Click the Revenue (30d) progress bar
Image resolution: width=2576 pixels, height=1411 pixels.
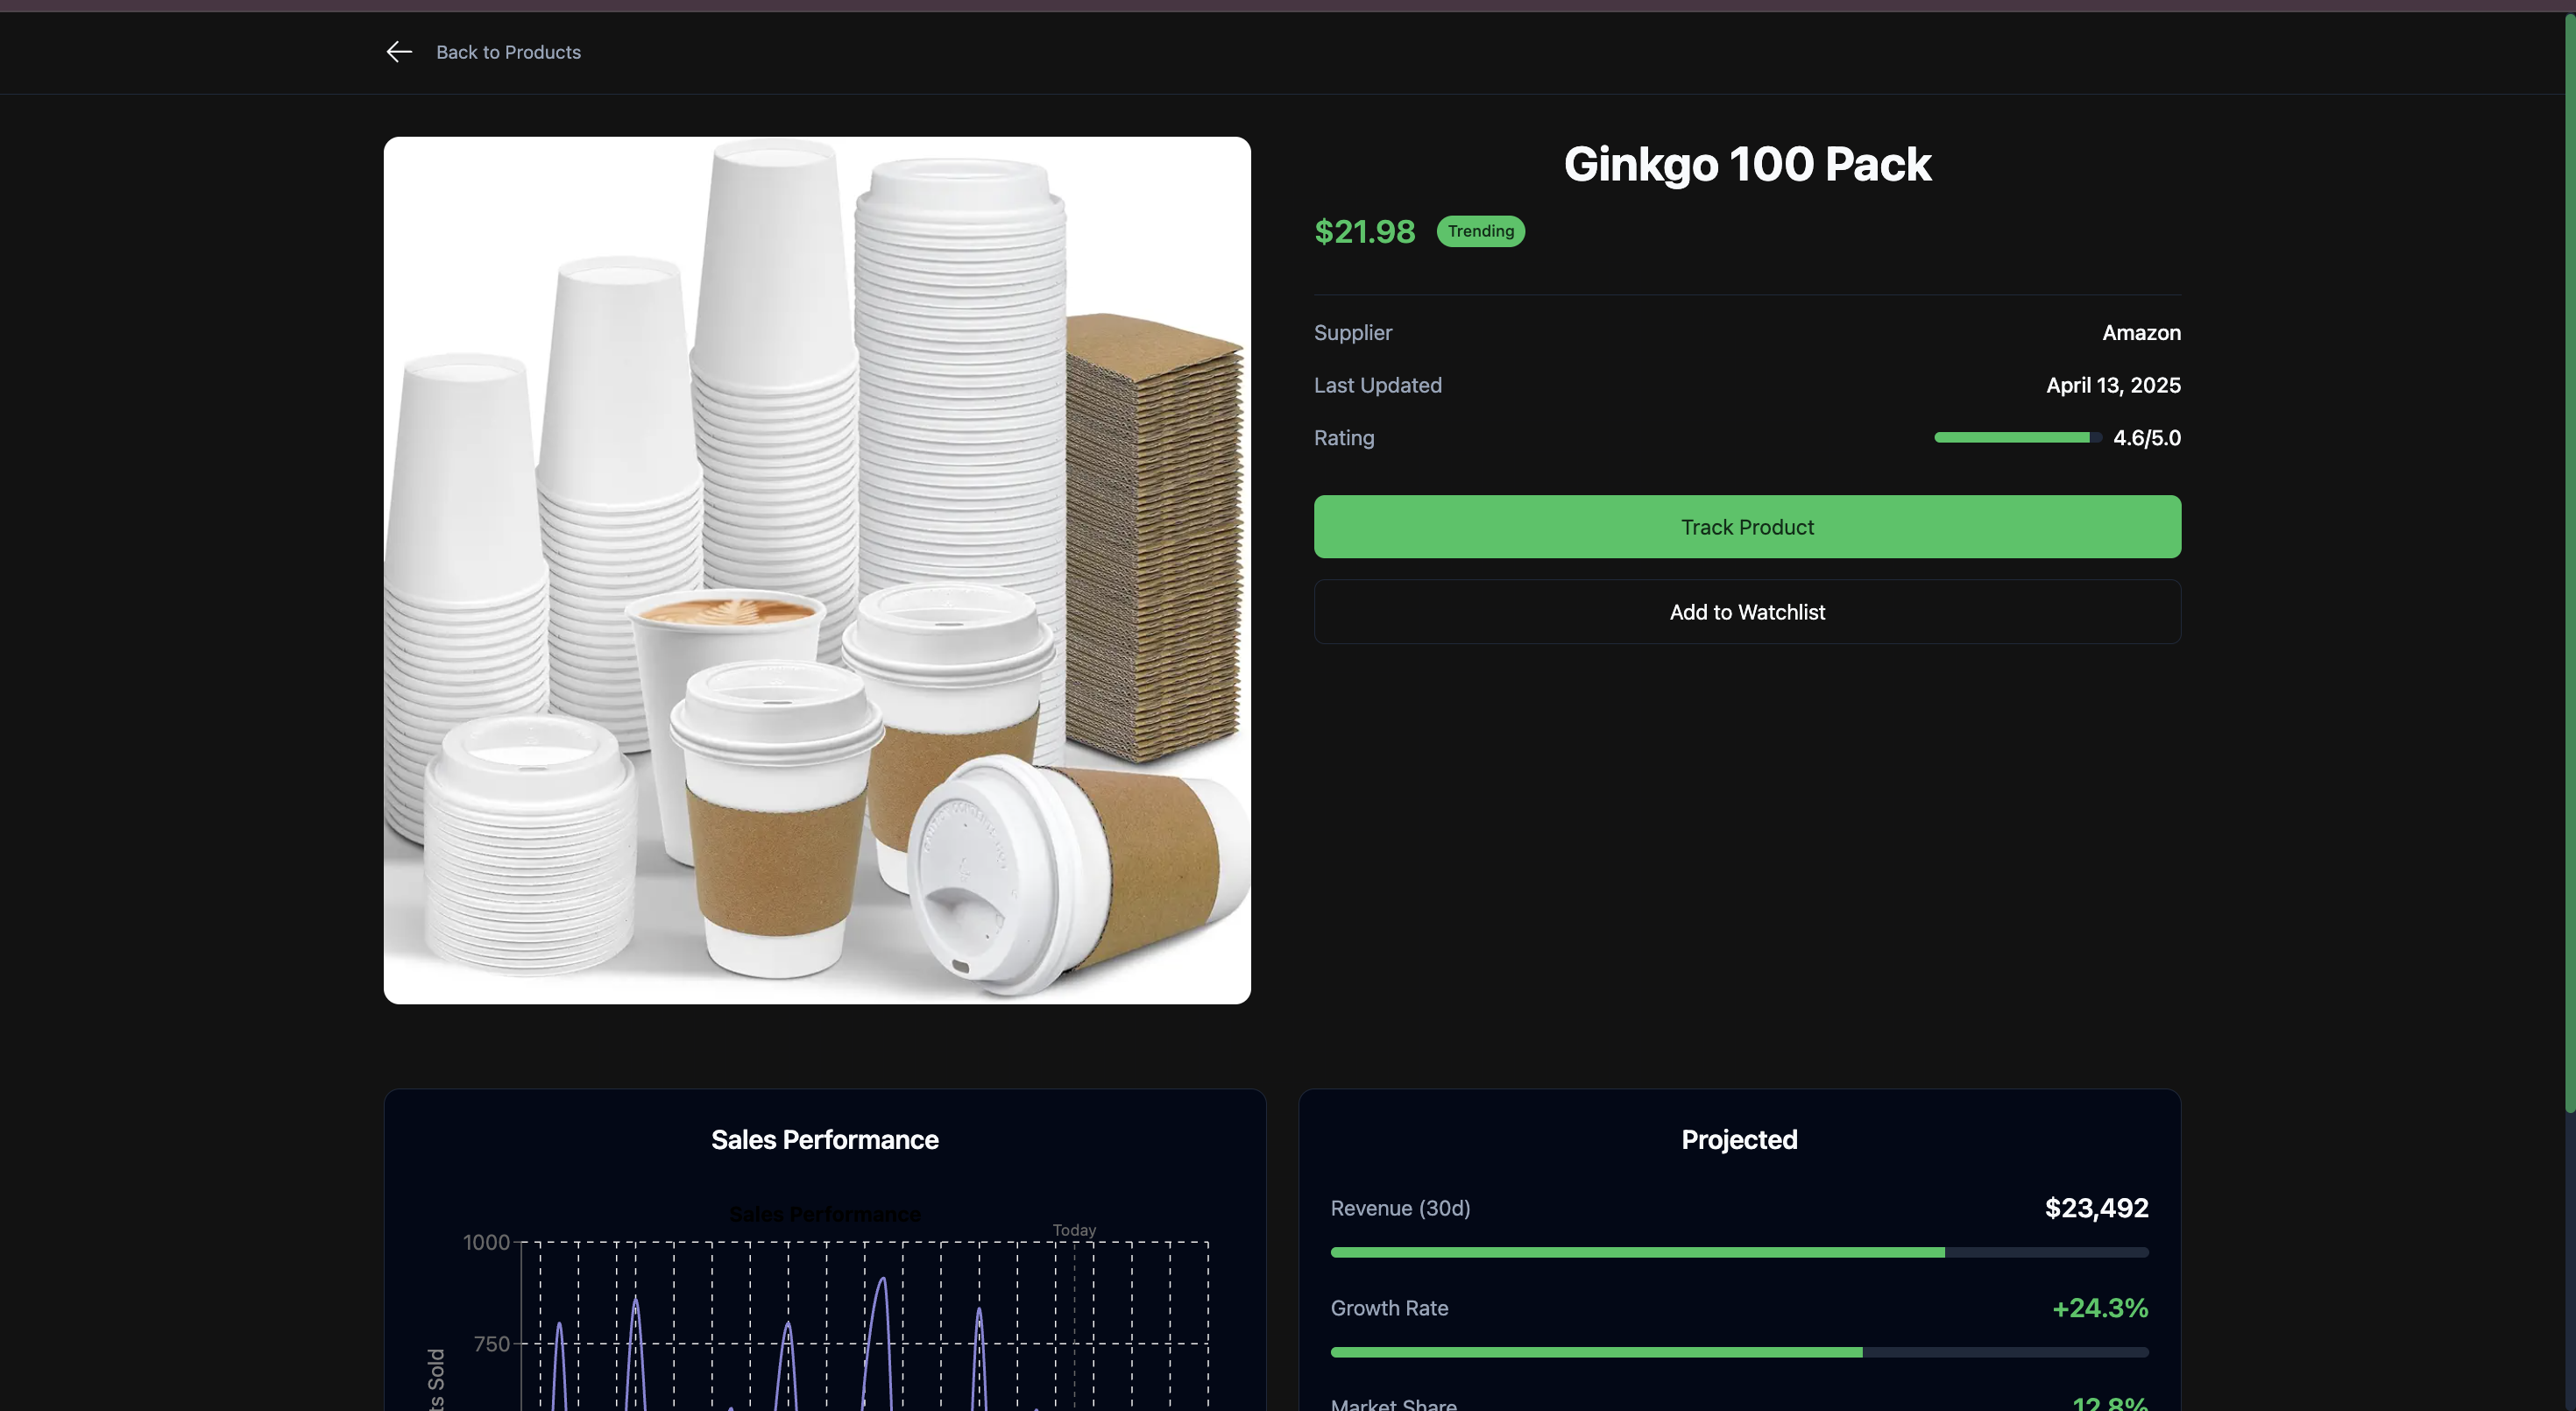click(1738, 1252)
